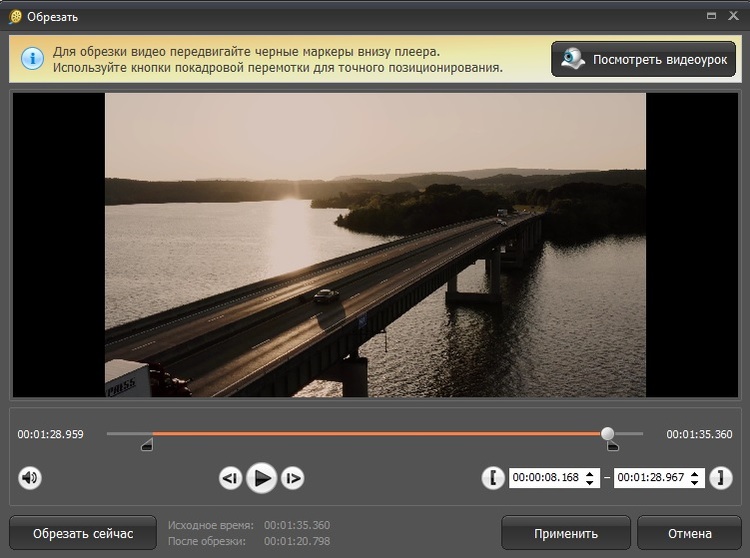Click the 'После обрезки:' label

tap(207, 541)
